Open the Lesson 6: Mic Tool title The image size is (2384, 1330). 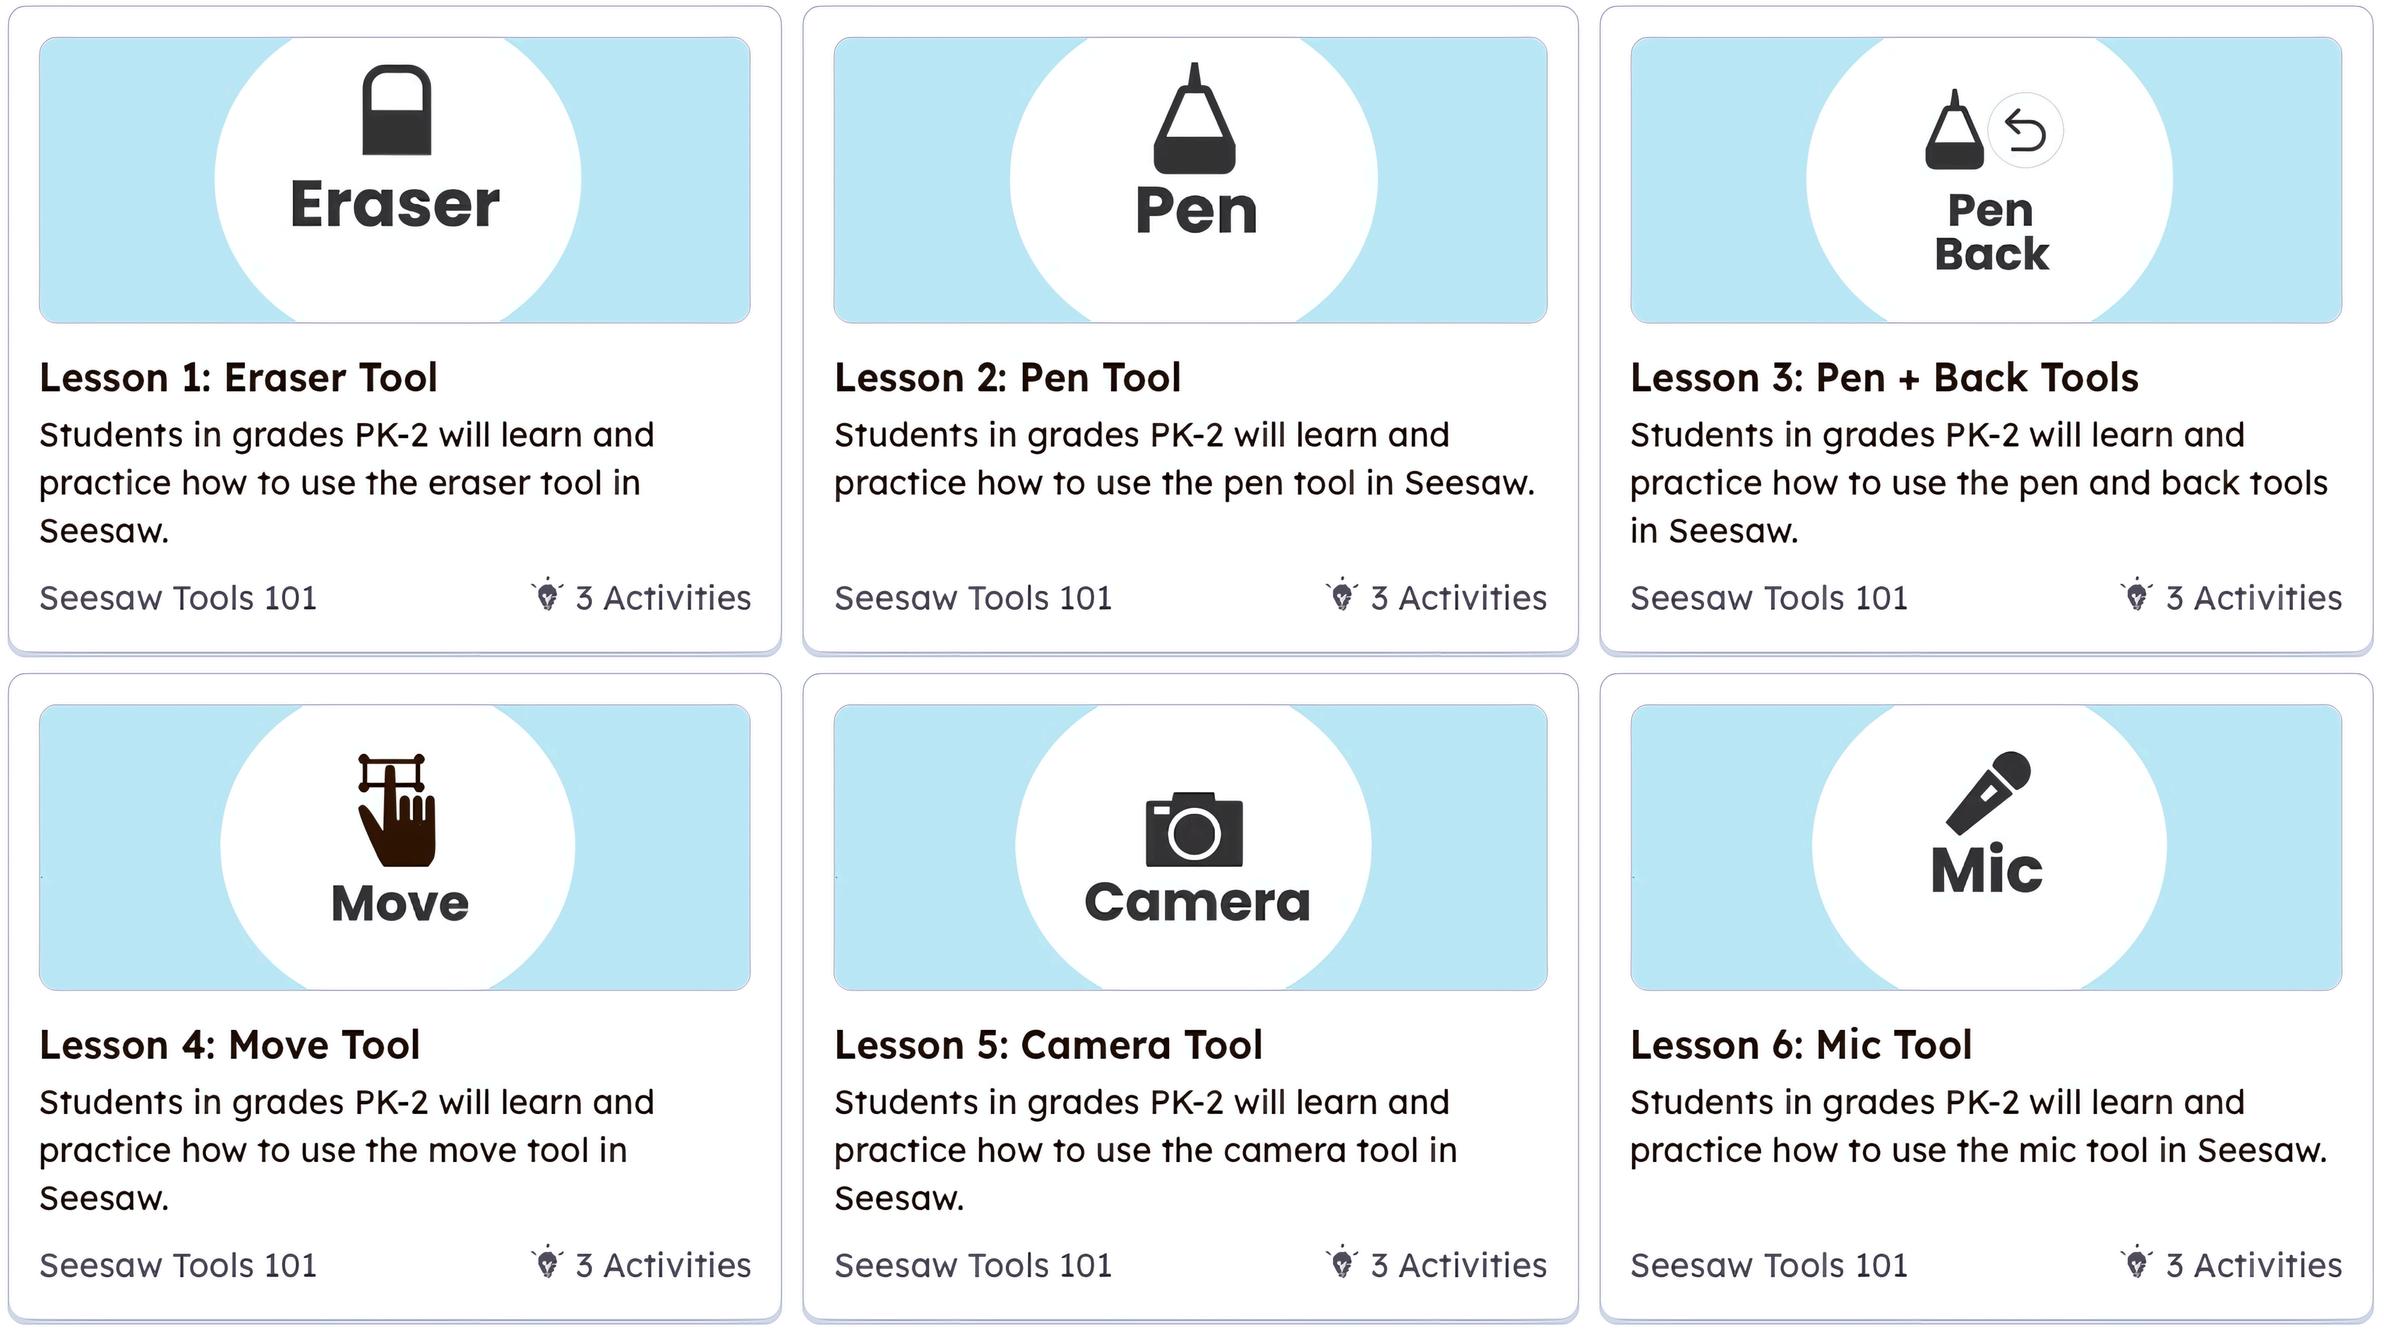pos(1800,1045)
